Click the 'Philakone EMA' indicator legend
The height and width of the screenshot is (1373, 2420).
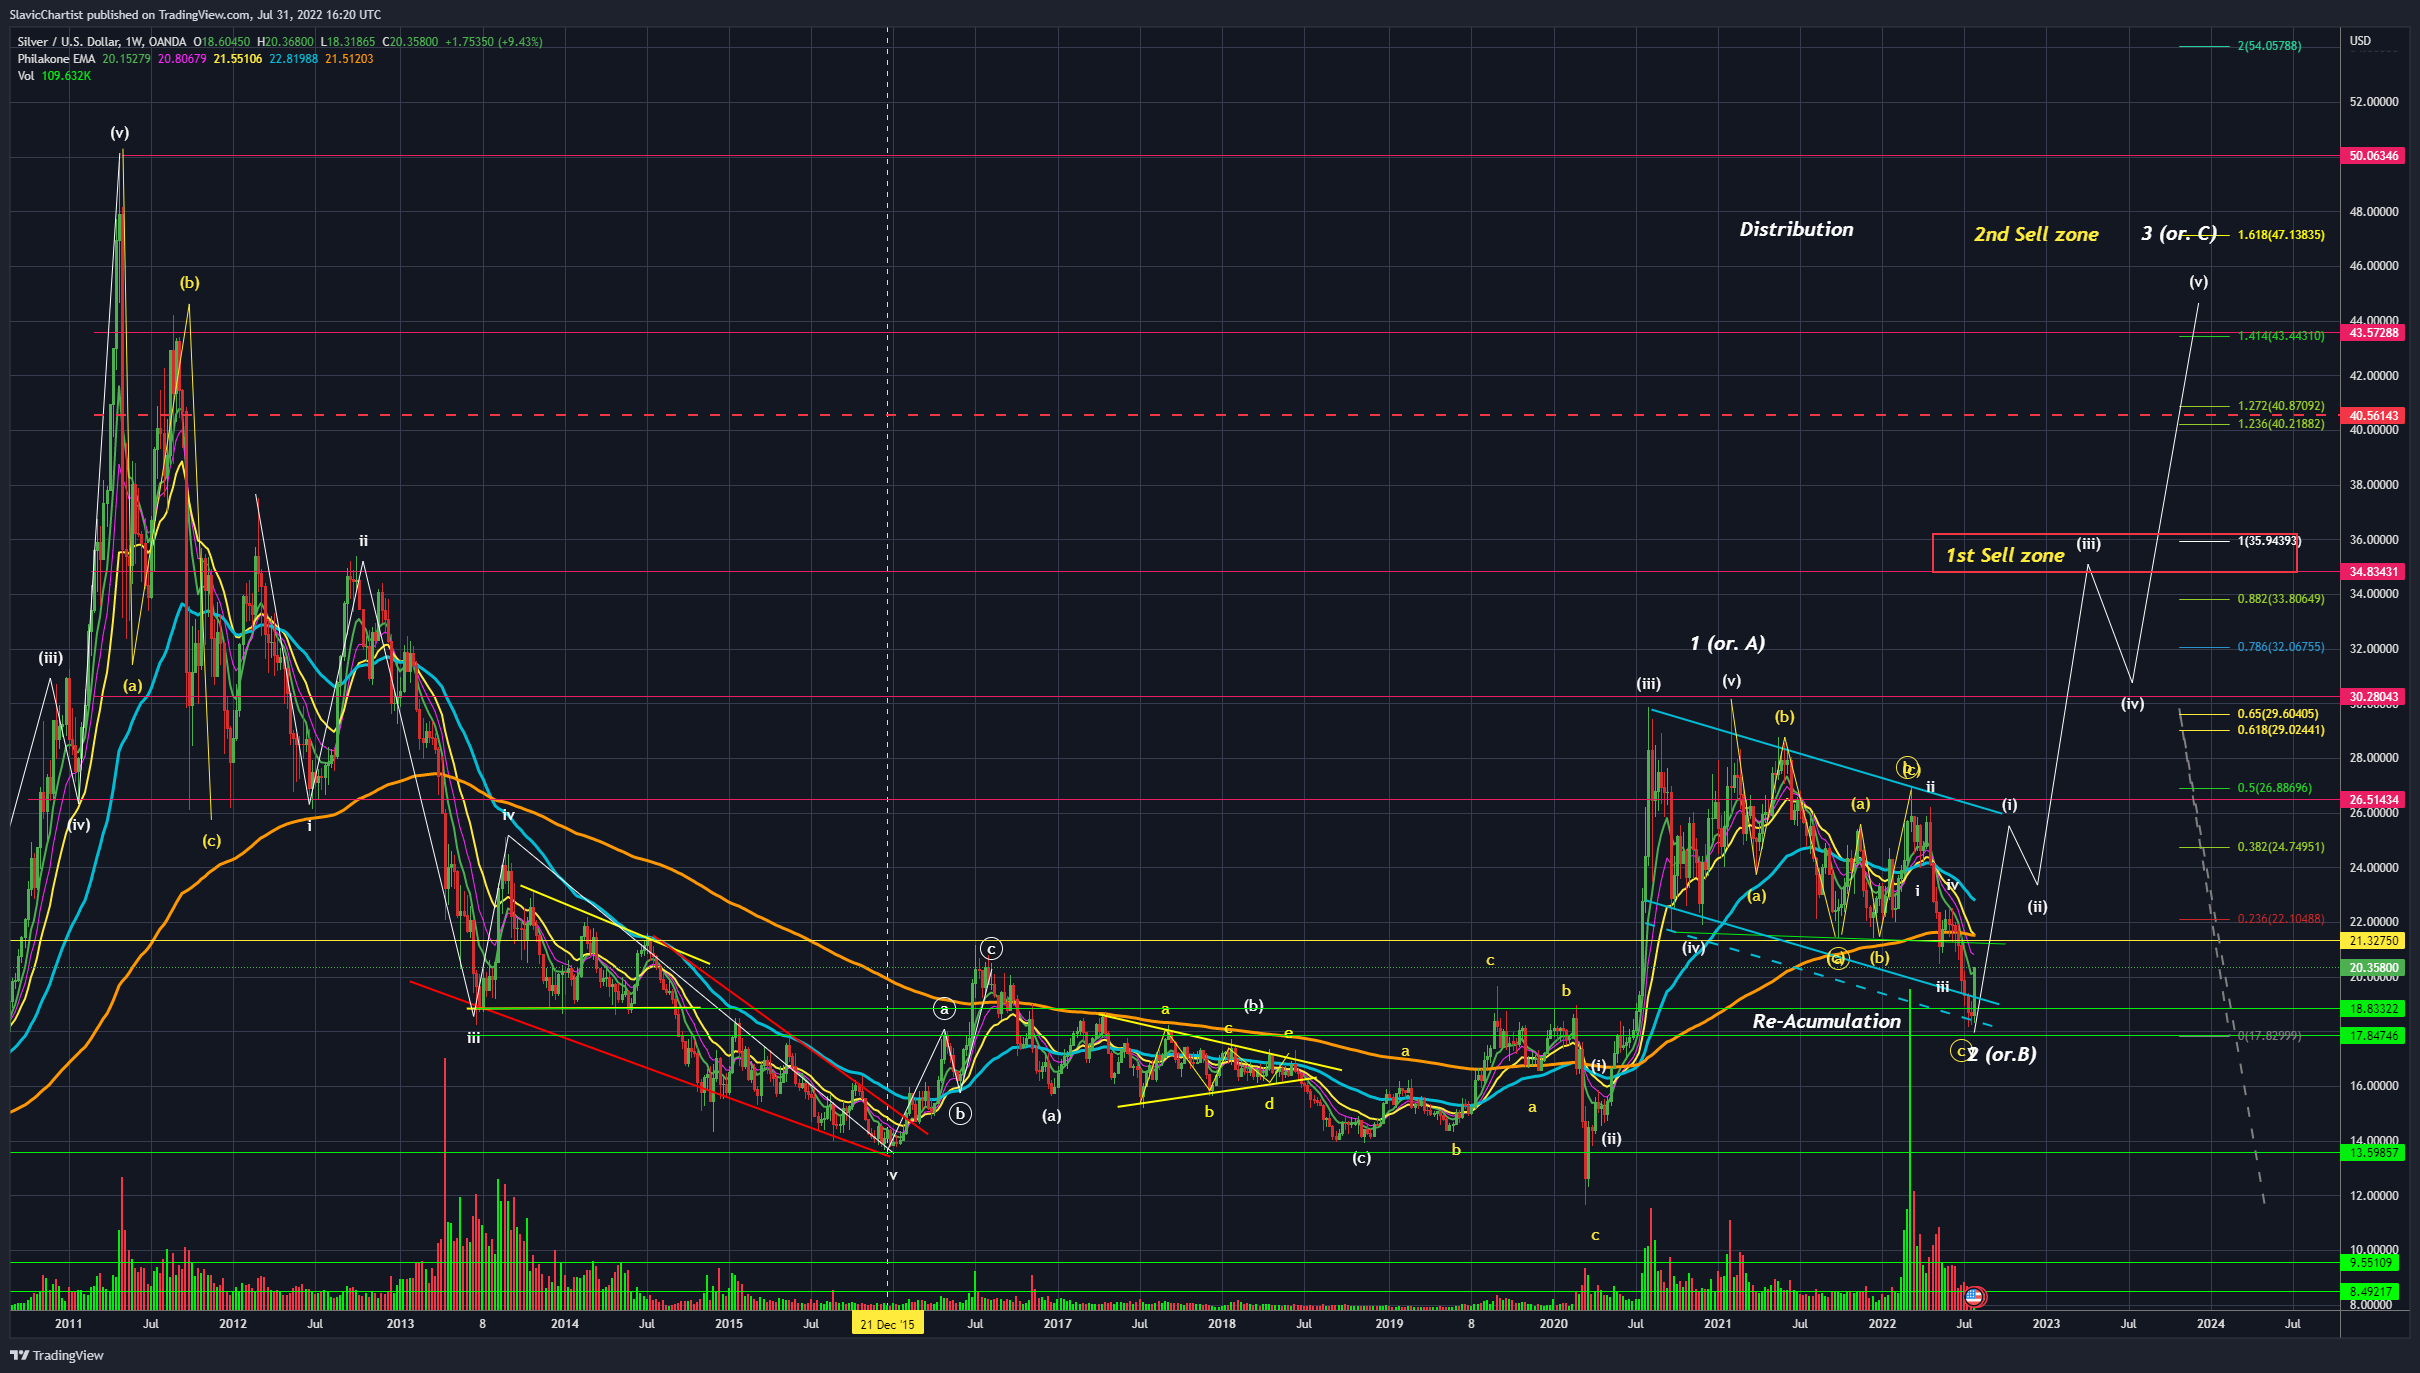point(56,59)
